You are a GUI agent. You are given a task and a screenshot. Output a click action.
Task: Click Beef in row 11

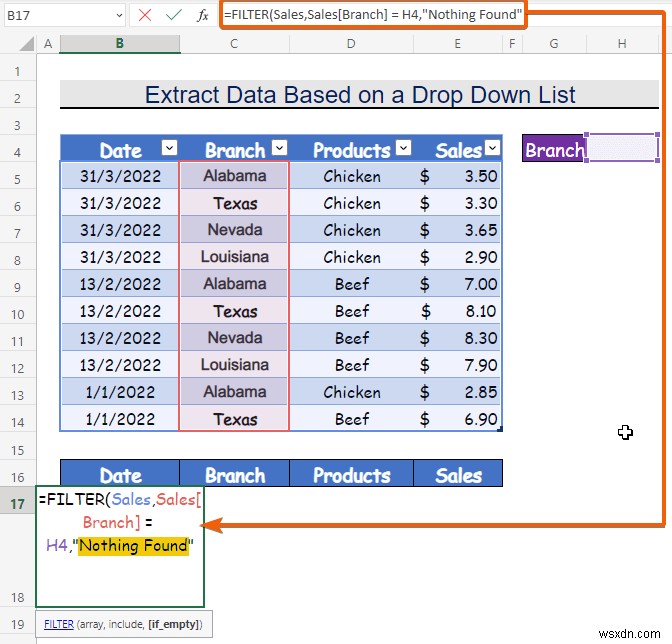pyautogui.click(x=352, y=338)
